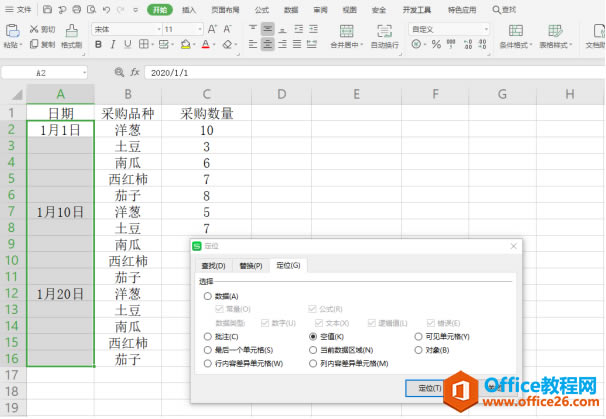Click the select-all corner of the sheet
606x419 pixels.
point(16,94)
